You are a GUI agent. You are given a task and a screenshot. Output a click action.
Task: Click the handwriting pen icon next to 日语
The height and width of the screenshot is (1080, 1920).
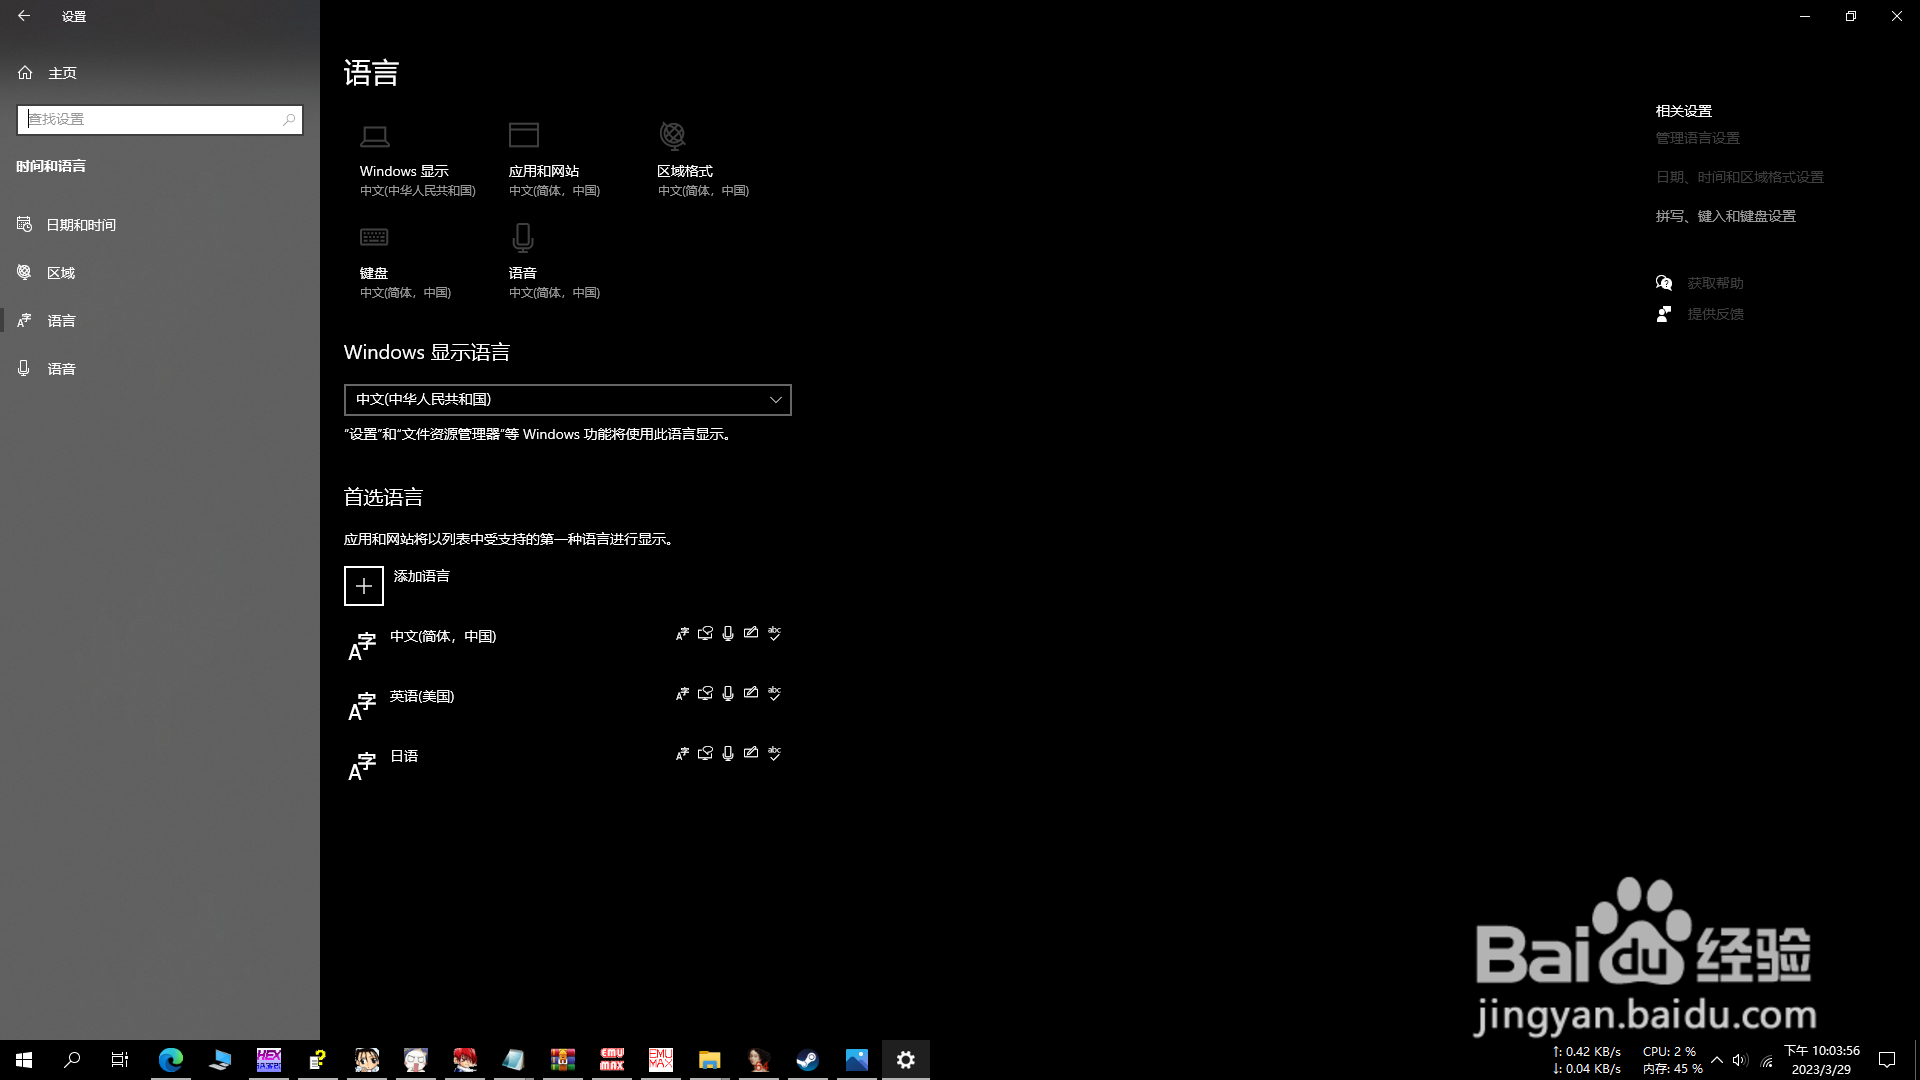(x=751, y=753)
